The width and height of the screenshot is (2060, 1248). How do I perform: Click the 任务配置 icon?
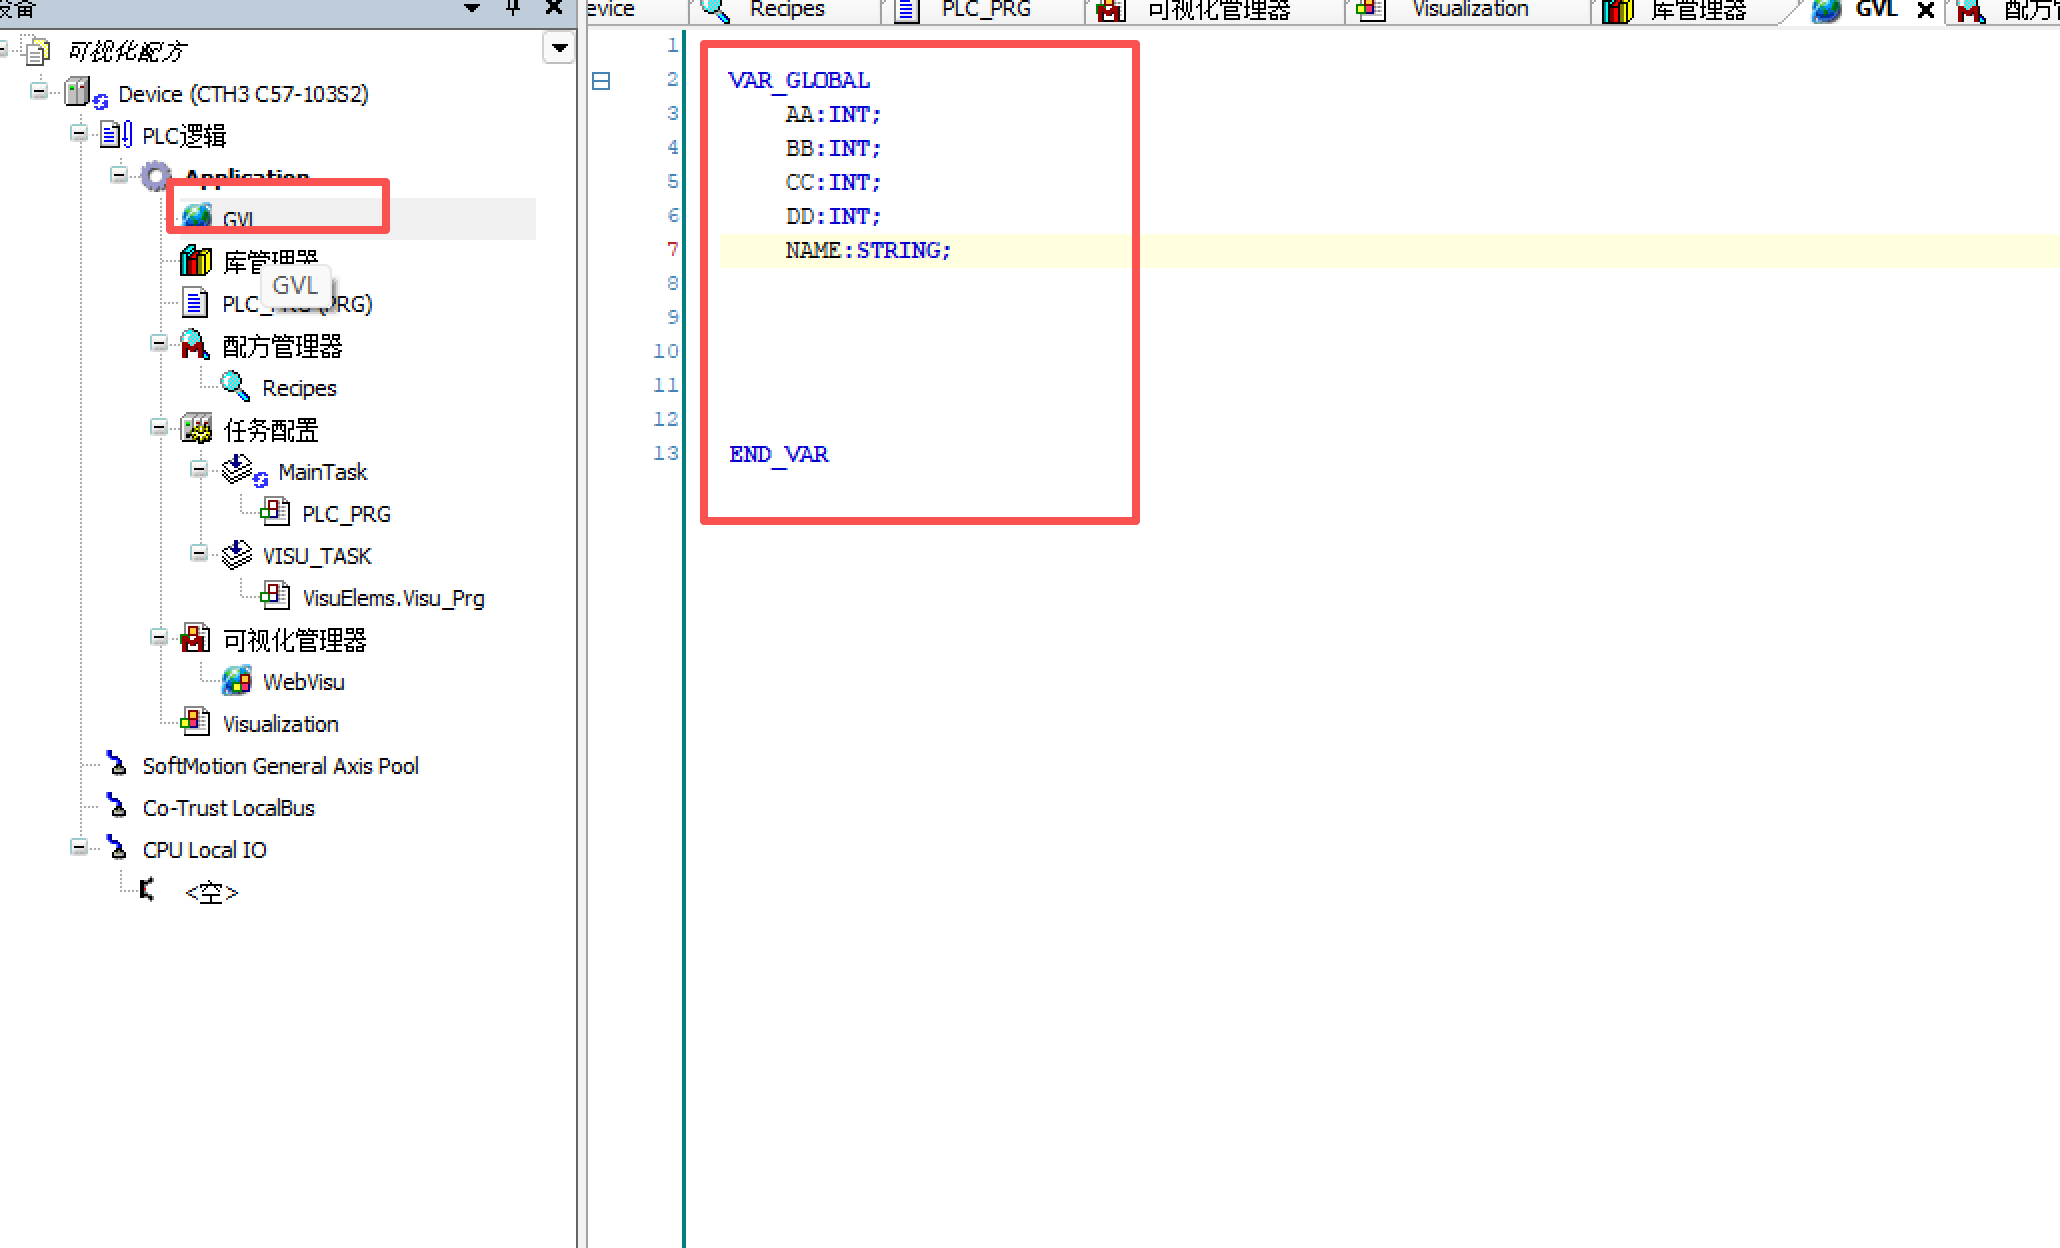click(196, 429)
